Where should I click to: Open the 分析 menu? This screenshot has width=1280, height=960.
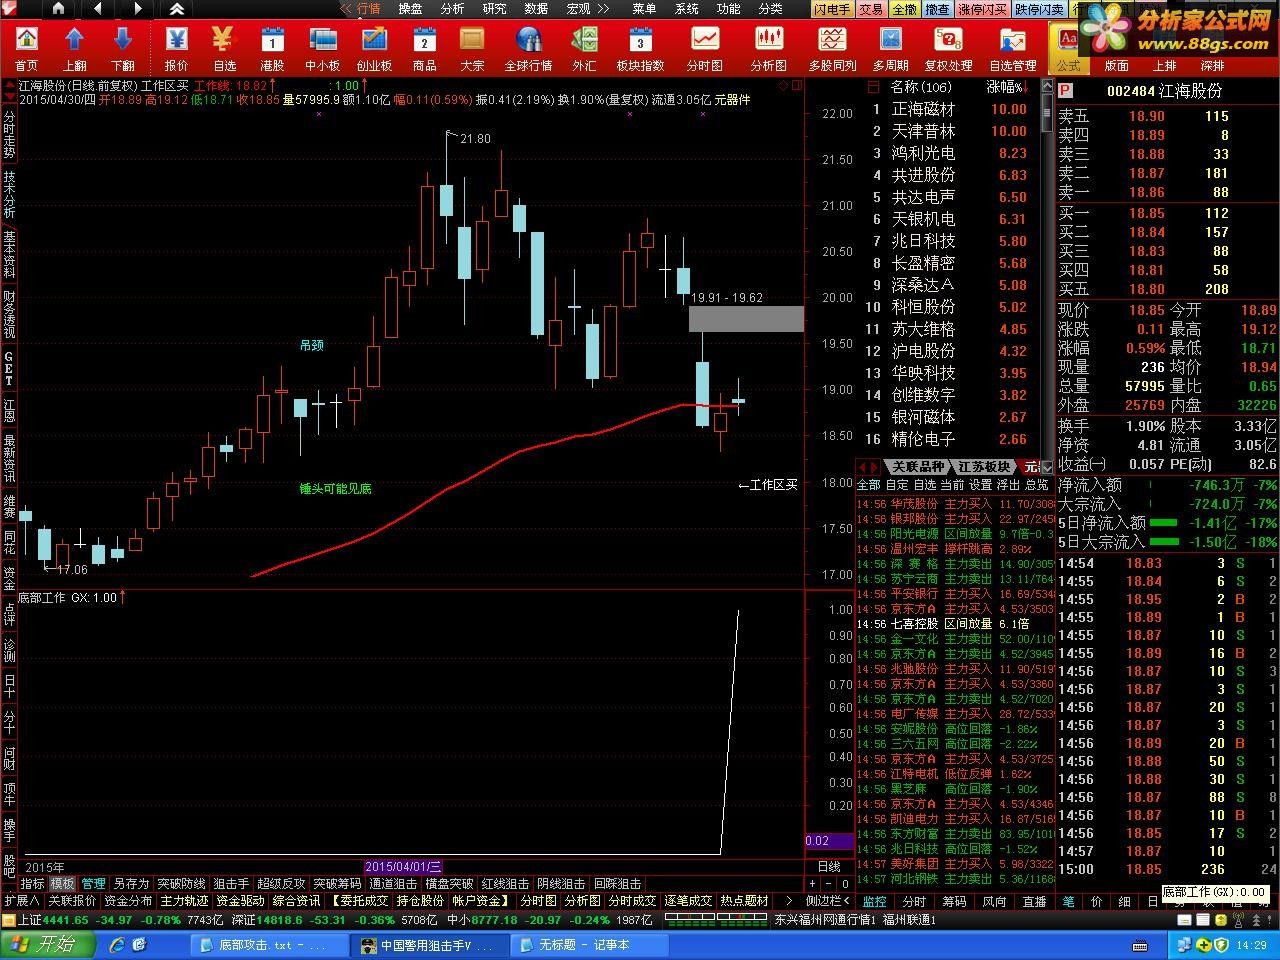[452, 9]
